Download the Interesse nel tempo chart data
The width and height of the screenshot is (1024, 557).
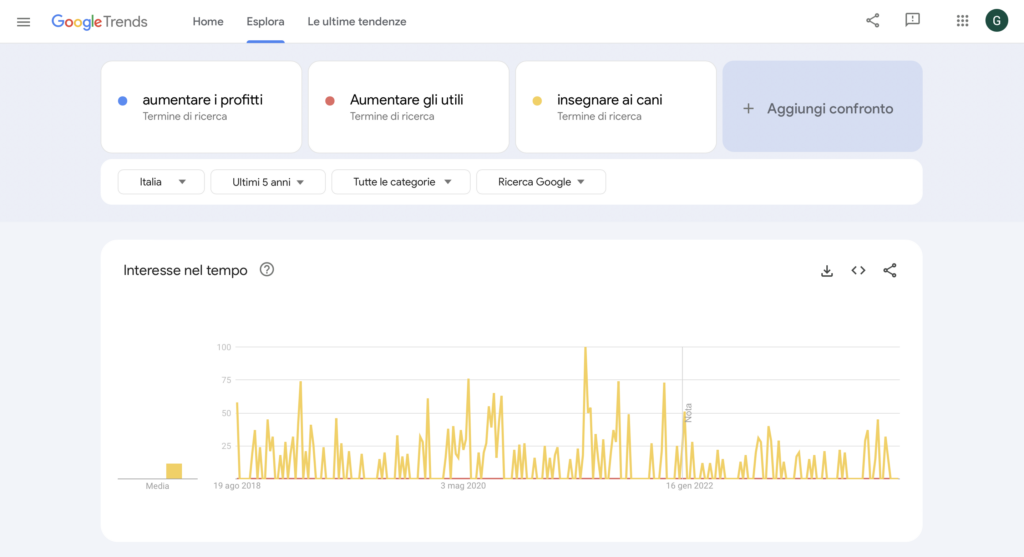tap(827, 270)
